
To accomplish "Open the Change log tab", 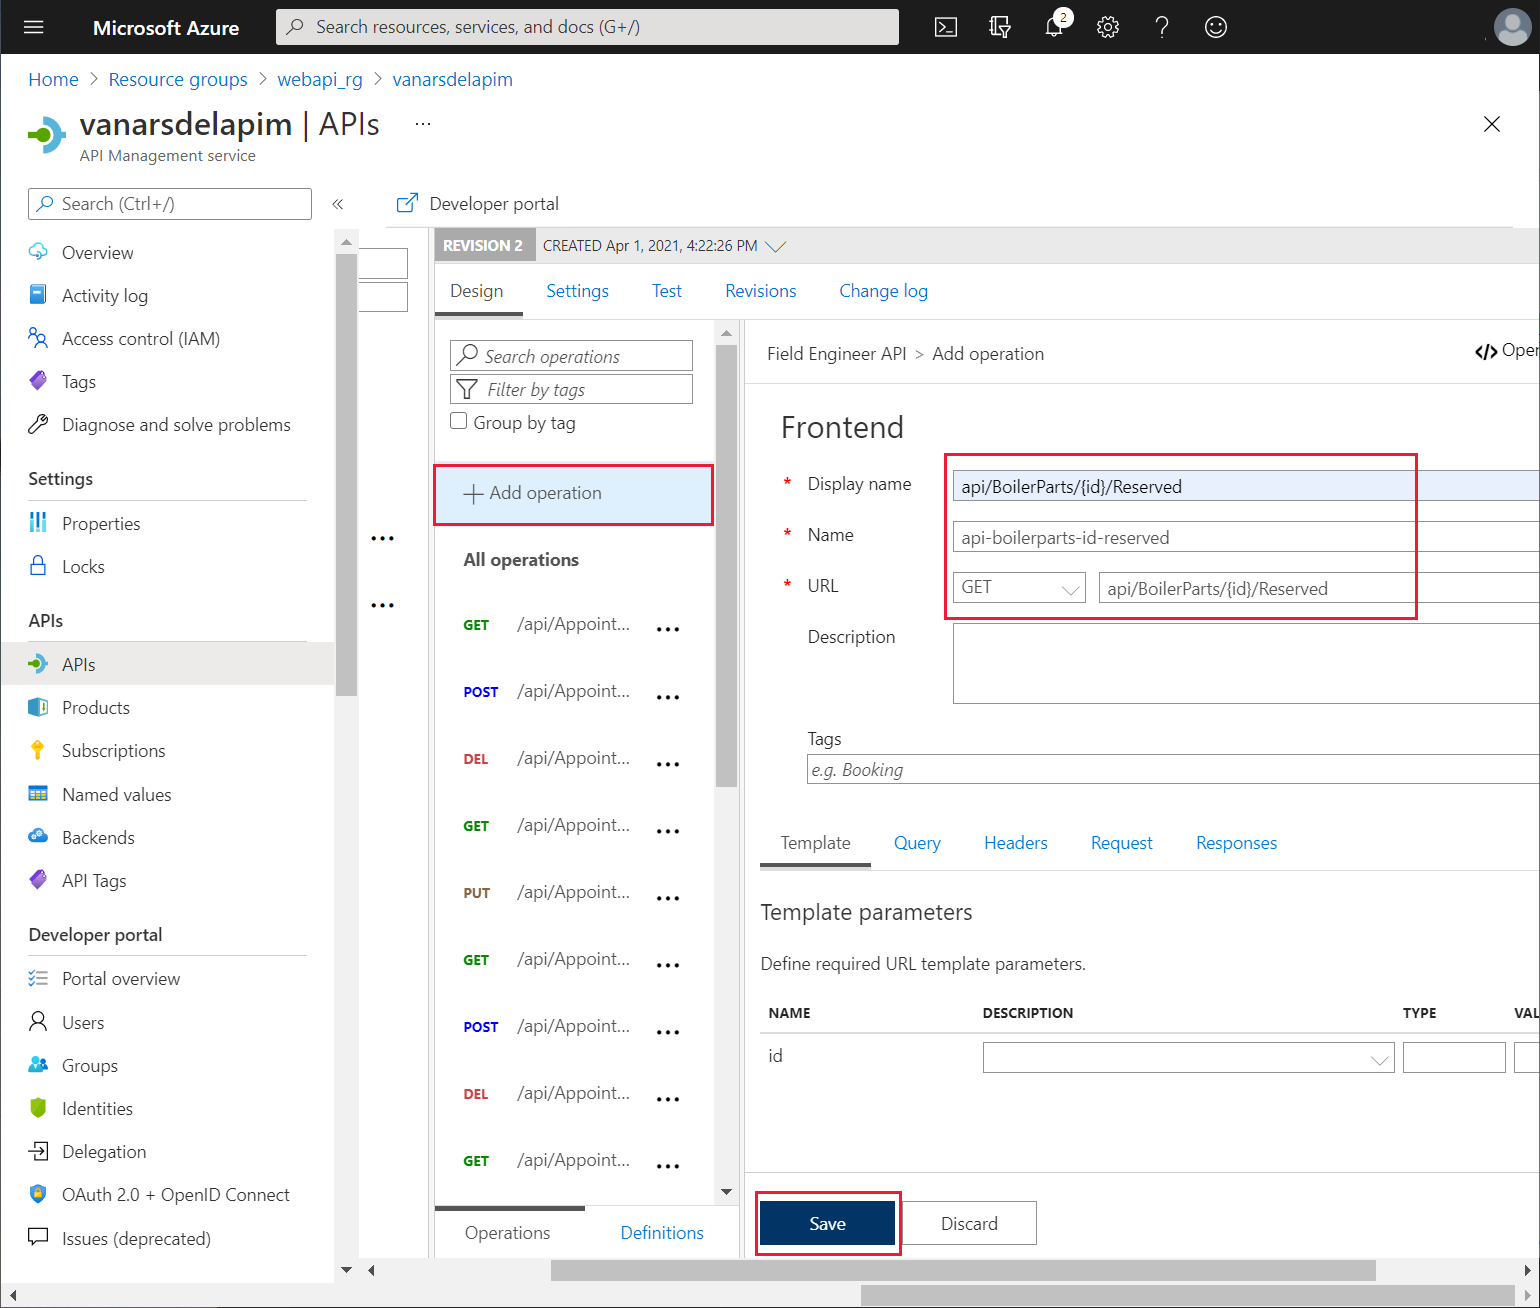I will click(x=884, y=291).
